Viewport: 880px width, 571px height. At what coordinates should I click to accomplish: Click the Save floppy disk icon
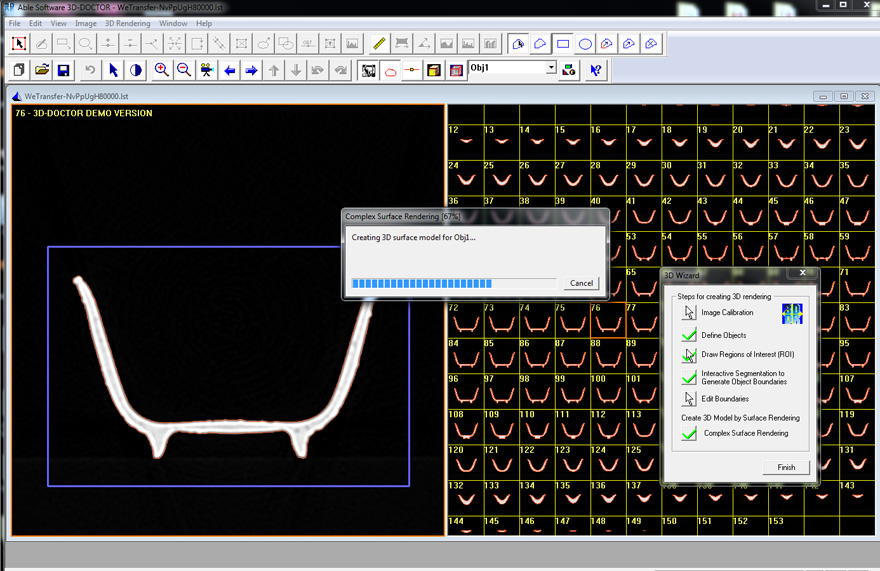coord(64,70)
